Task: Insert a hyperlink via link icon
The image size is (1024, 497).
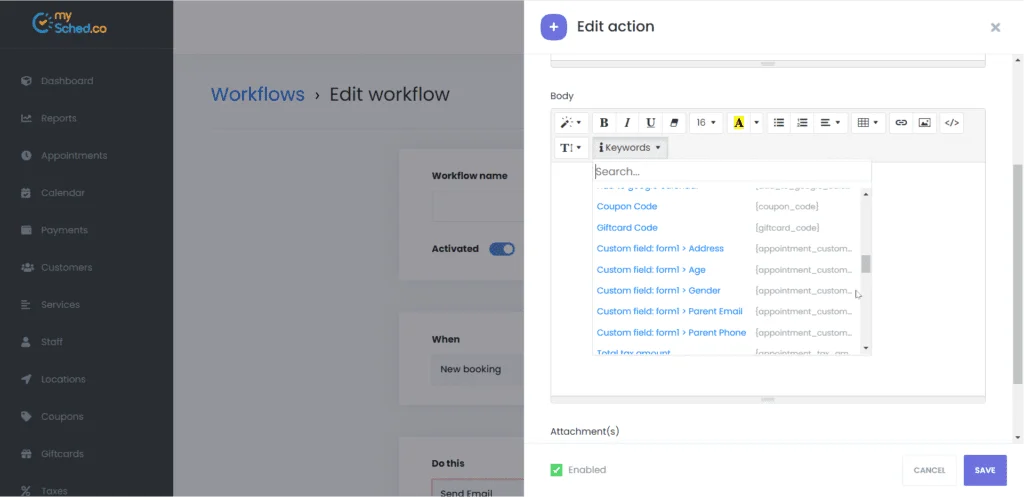Action: [901, 123]
